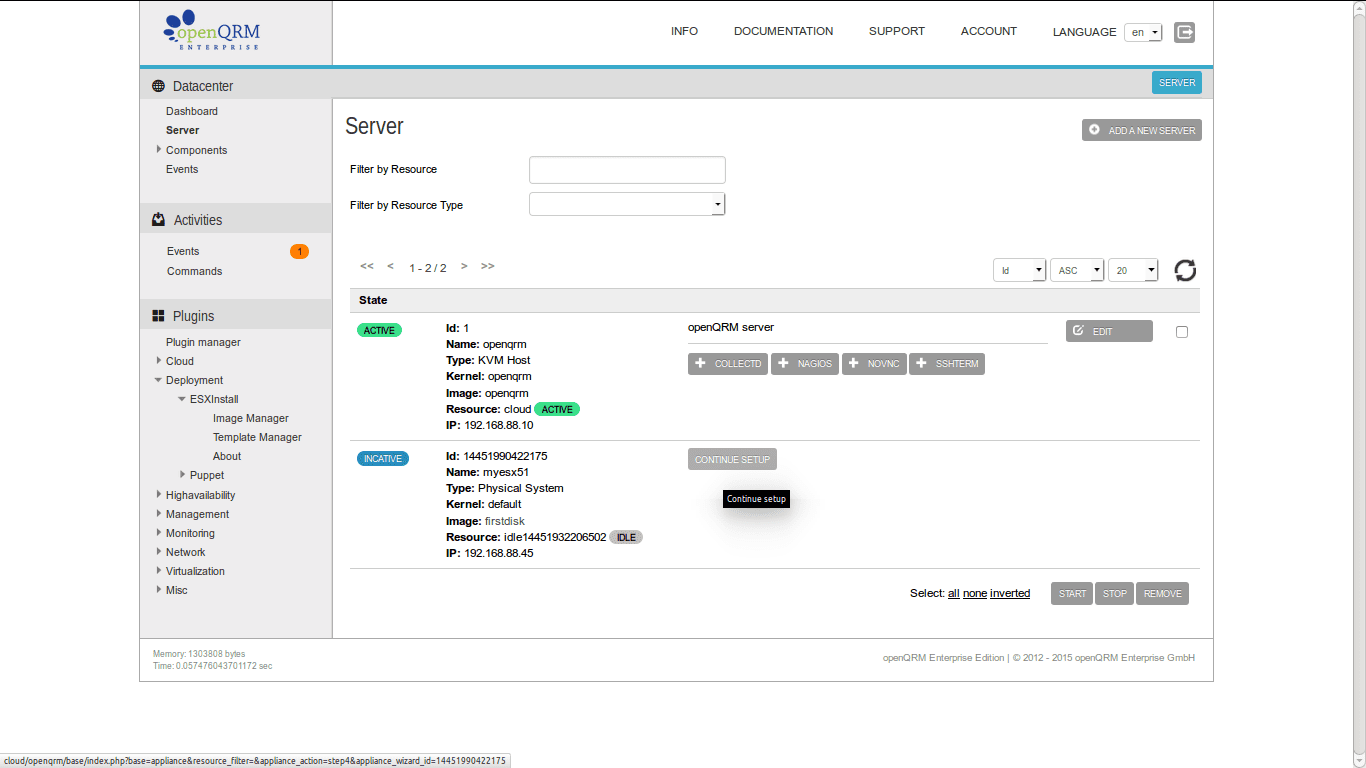Click the plus icon on Nagios button
This screenshot has width=1366, height=768.
click(784, 364)
